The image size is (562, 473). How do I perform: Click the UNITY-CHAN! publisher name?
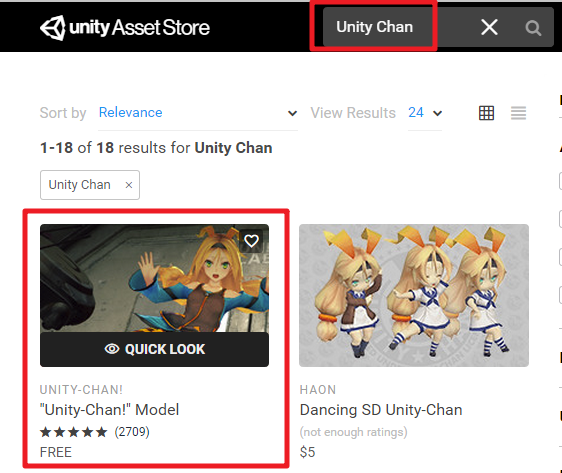[x=81, y=390]
